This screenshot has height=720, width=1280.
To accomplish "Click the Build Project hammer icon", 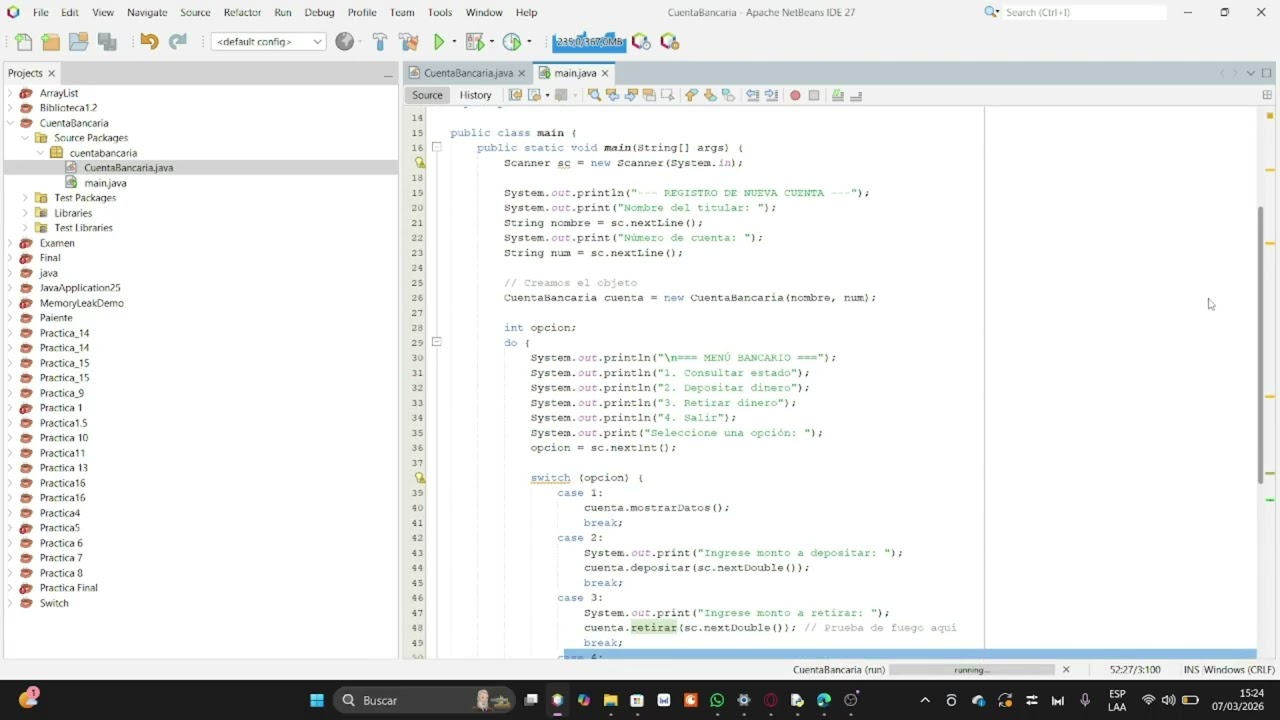I will pos(379,42).
